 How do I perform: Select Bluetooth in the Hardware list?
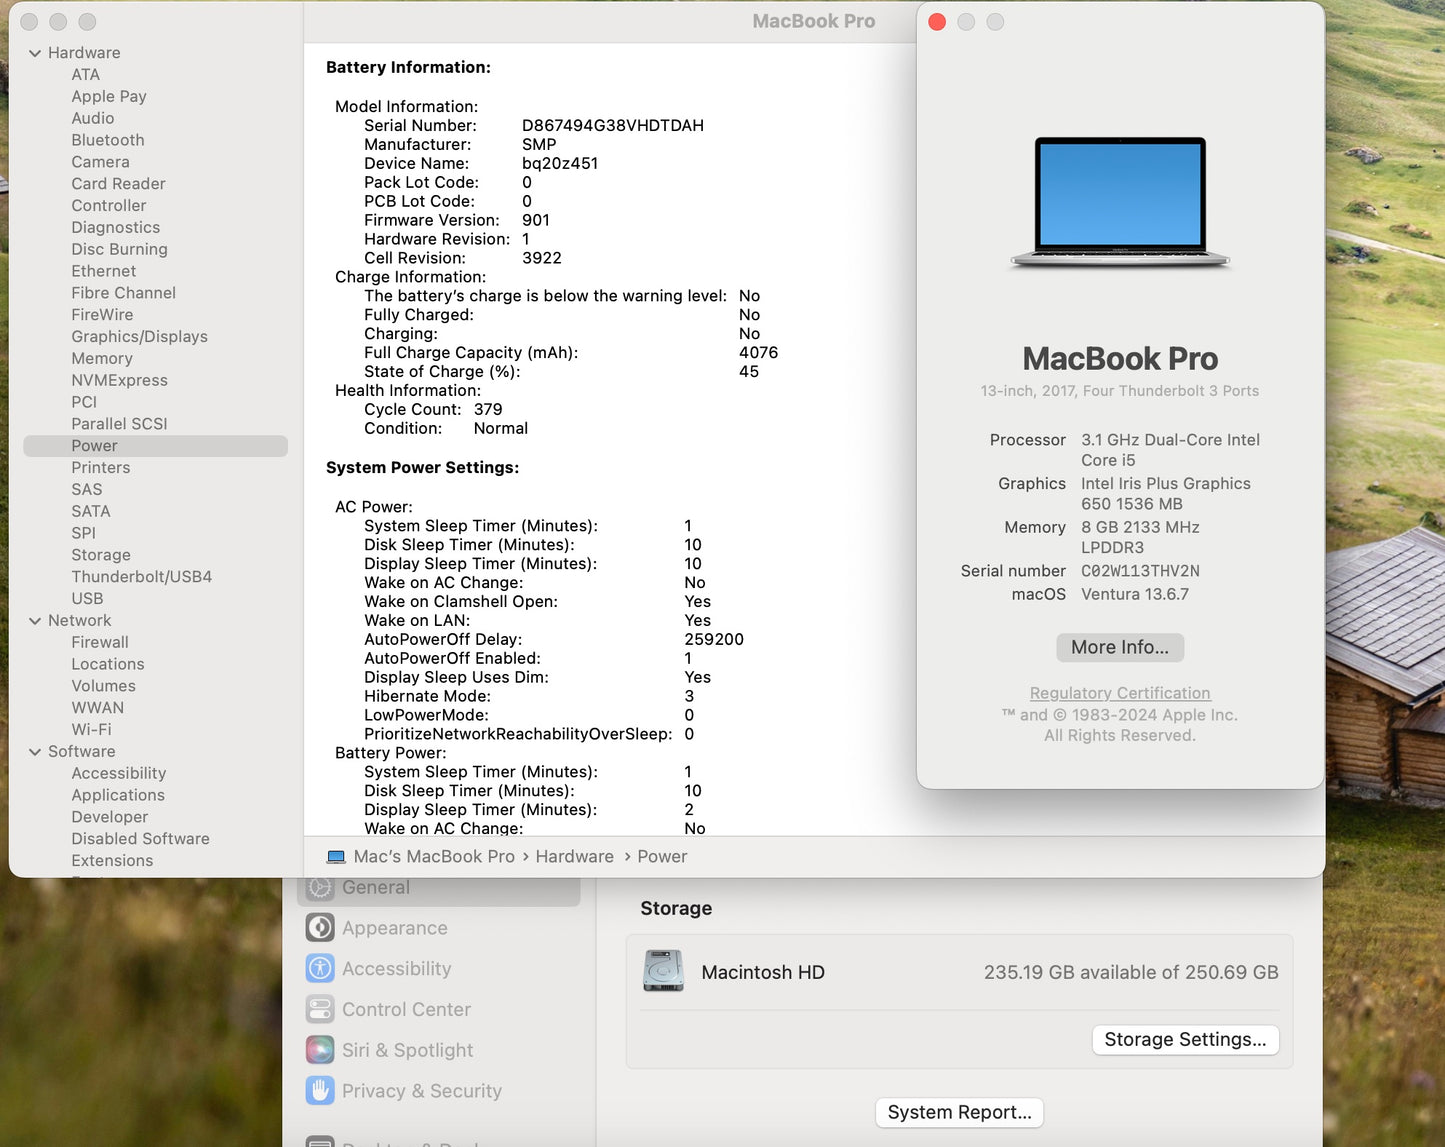click(x=107, y=140)
